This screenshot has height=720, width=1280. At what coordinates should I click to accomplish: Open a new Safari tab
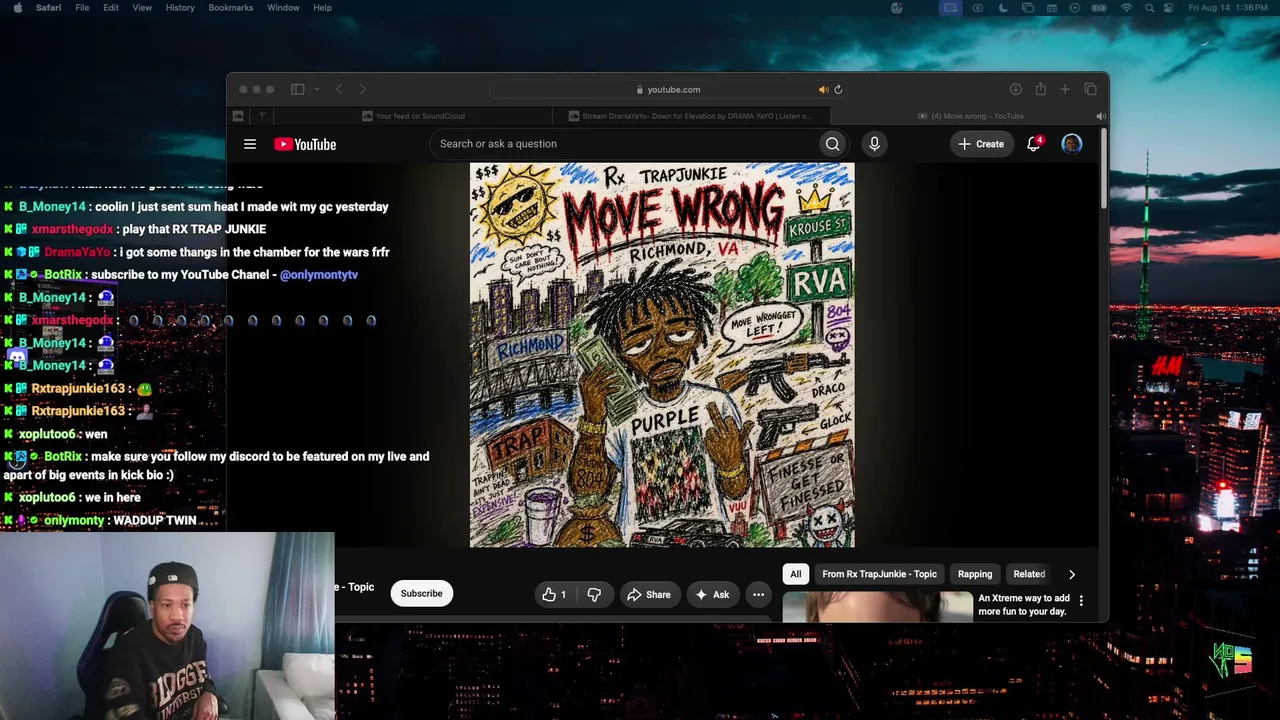point(1065,90)
